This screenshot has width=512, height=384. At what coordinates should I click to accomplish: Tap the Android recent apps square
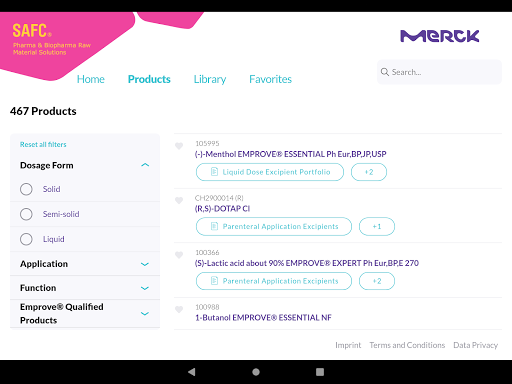[320, 372]
